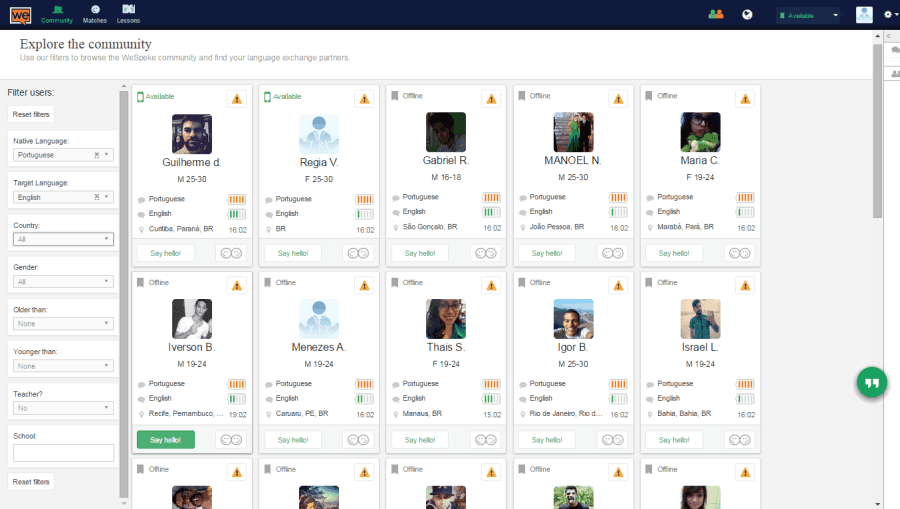Click the WeSpeke logo
This screenshot has height=509, width=900.
[21, 15]
